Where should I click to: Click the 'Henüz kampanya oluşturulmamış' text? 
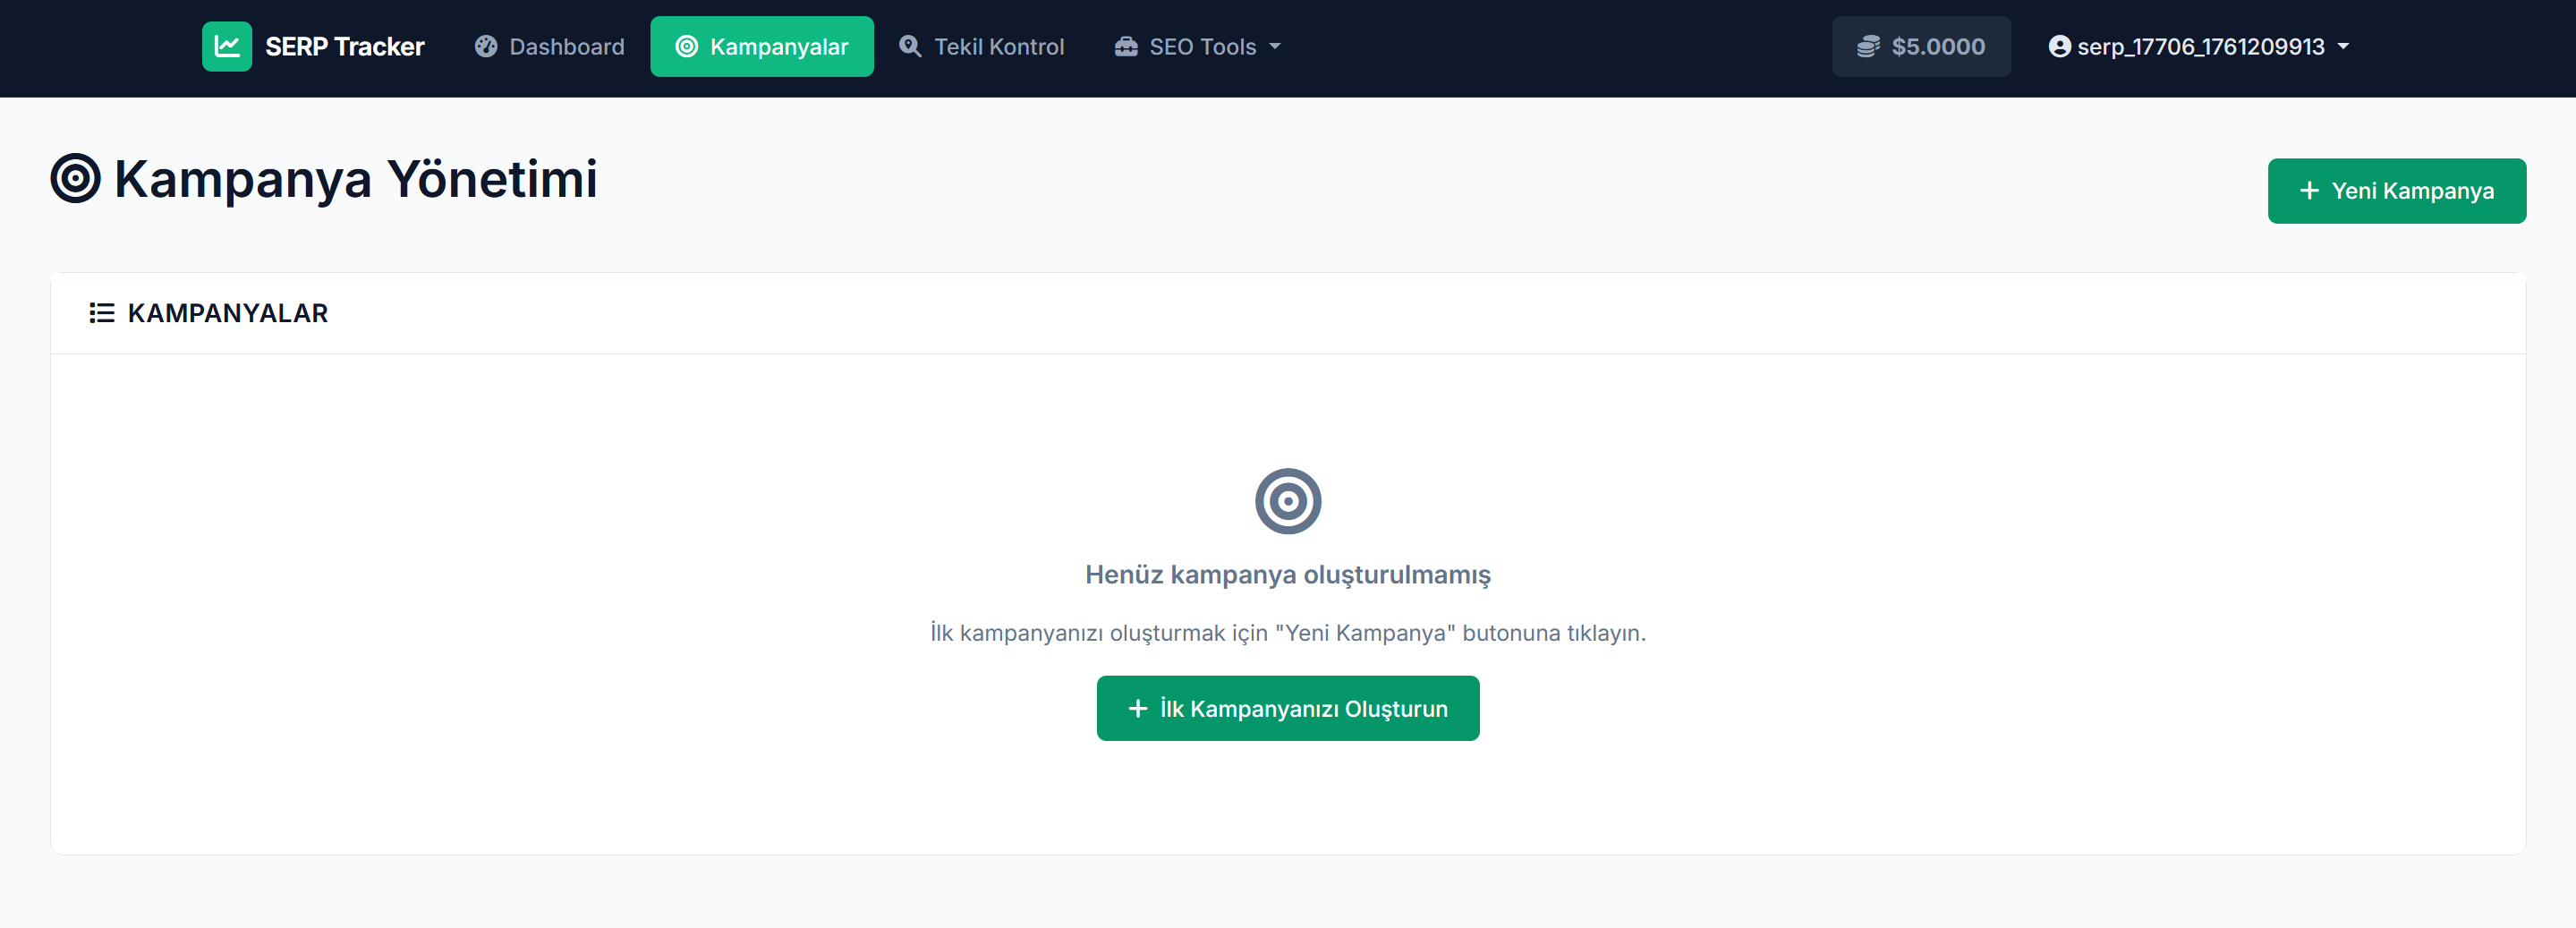coord(1288,575)
